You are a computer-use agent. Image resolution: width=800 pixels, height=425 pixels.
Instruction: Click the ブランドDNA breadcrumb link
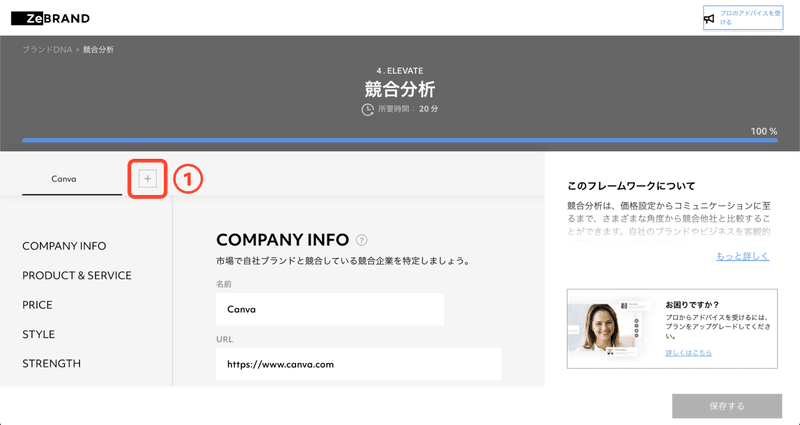pos(47,50)
